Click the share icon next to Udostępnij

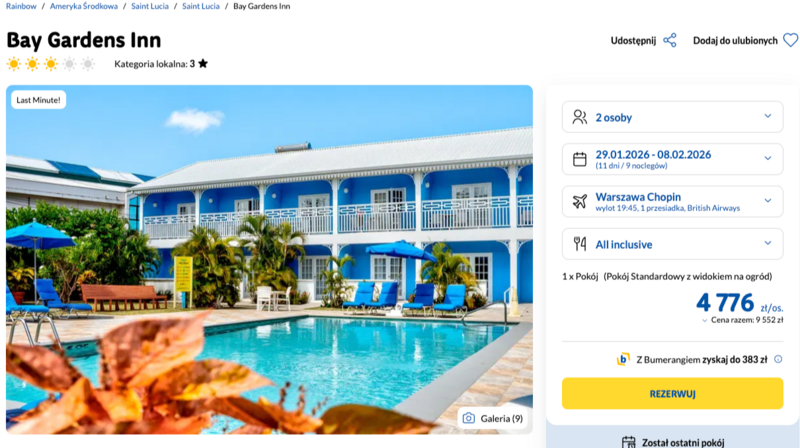click(x=670, y=41)
